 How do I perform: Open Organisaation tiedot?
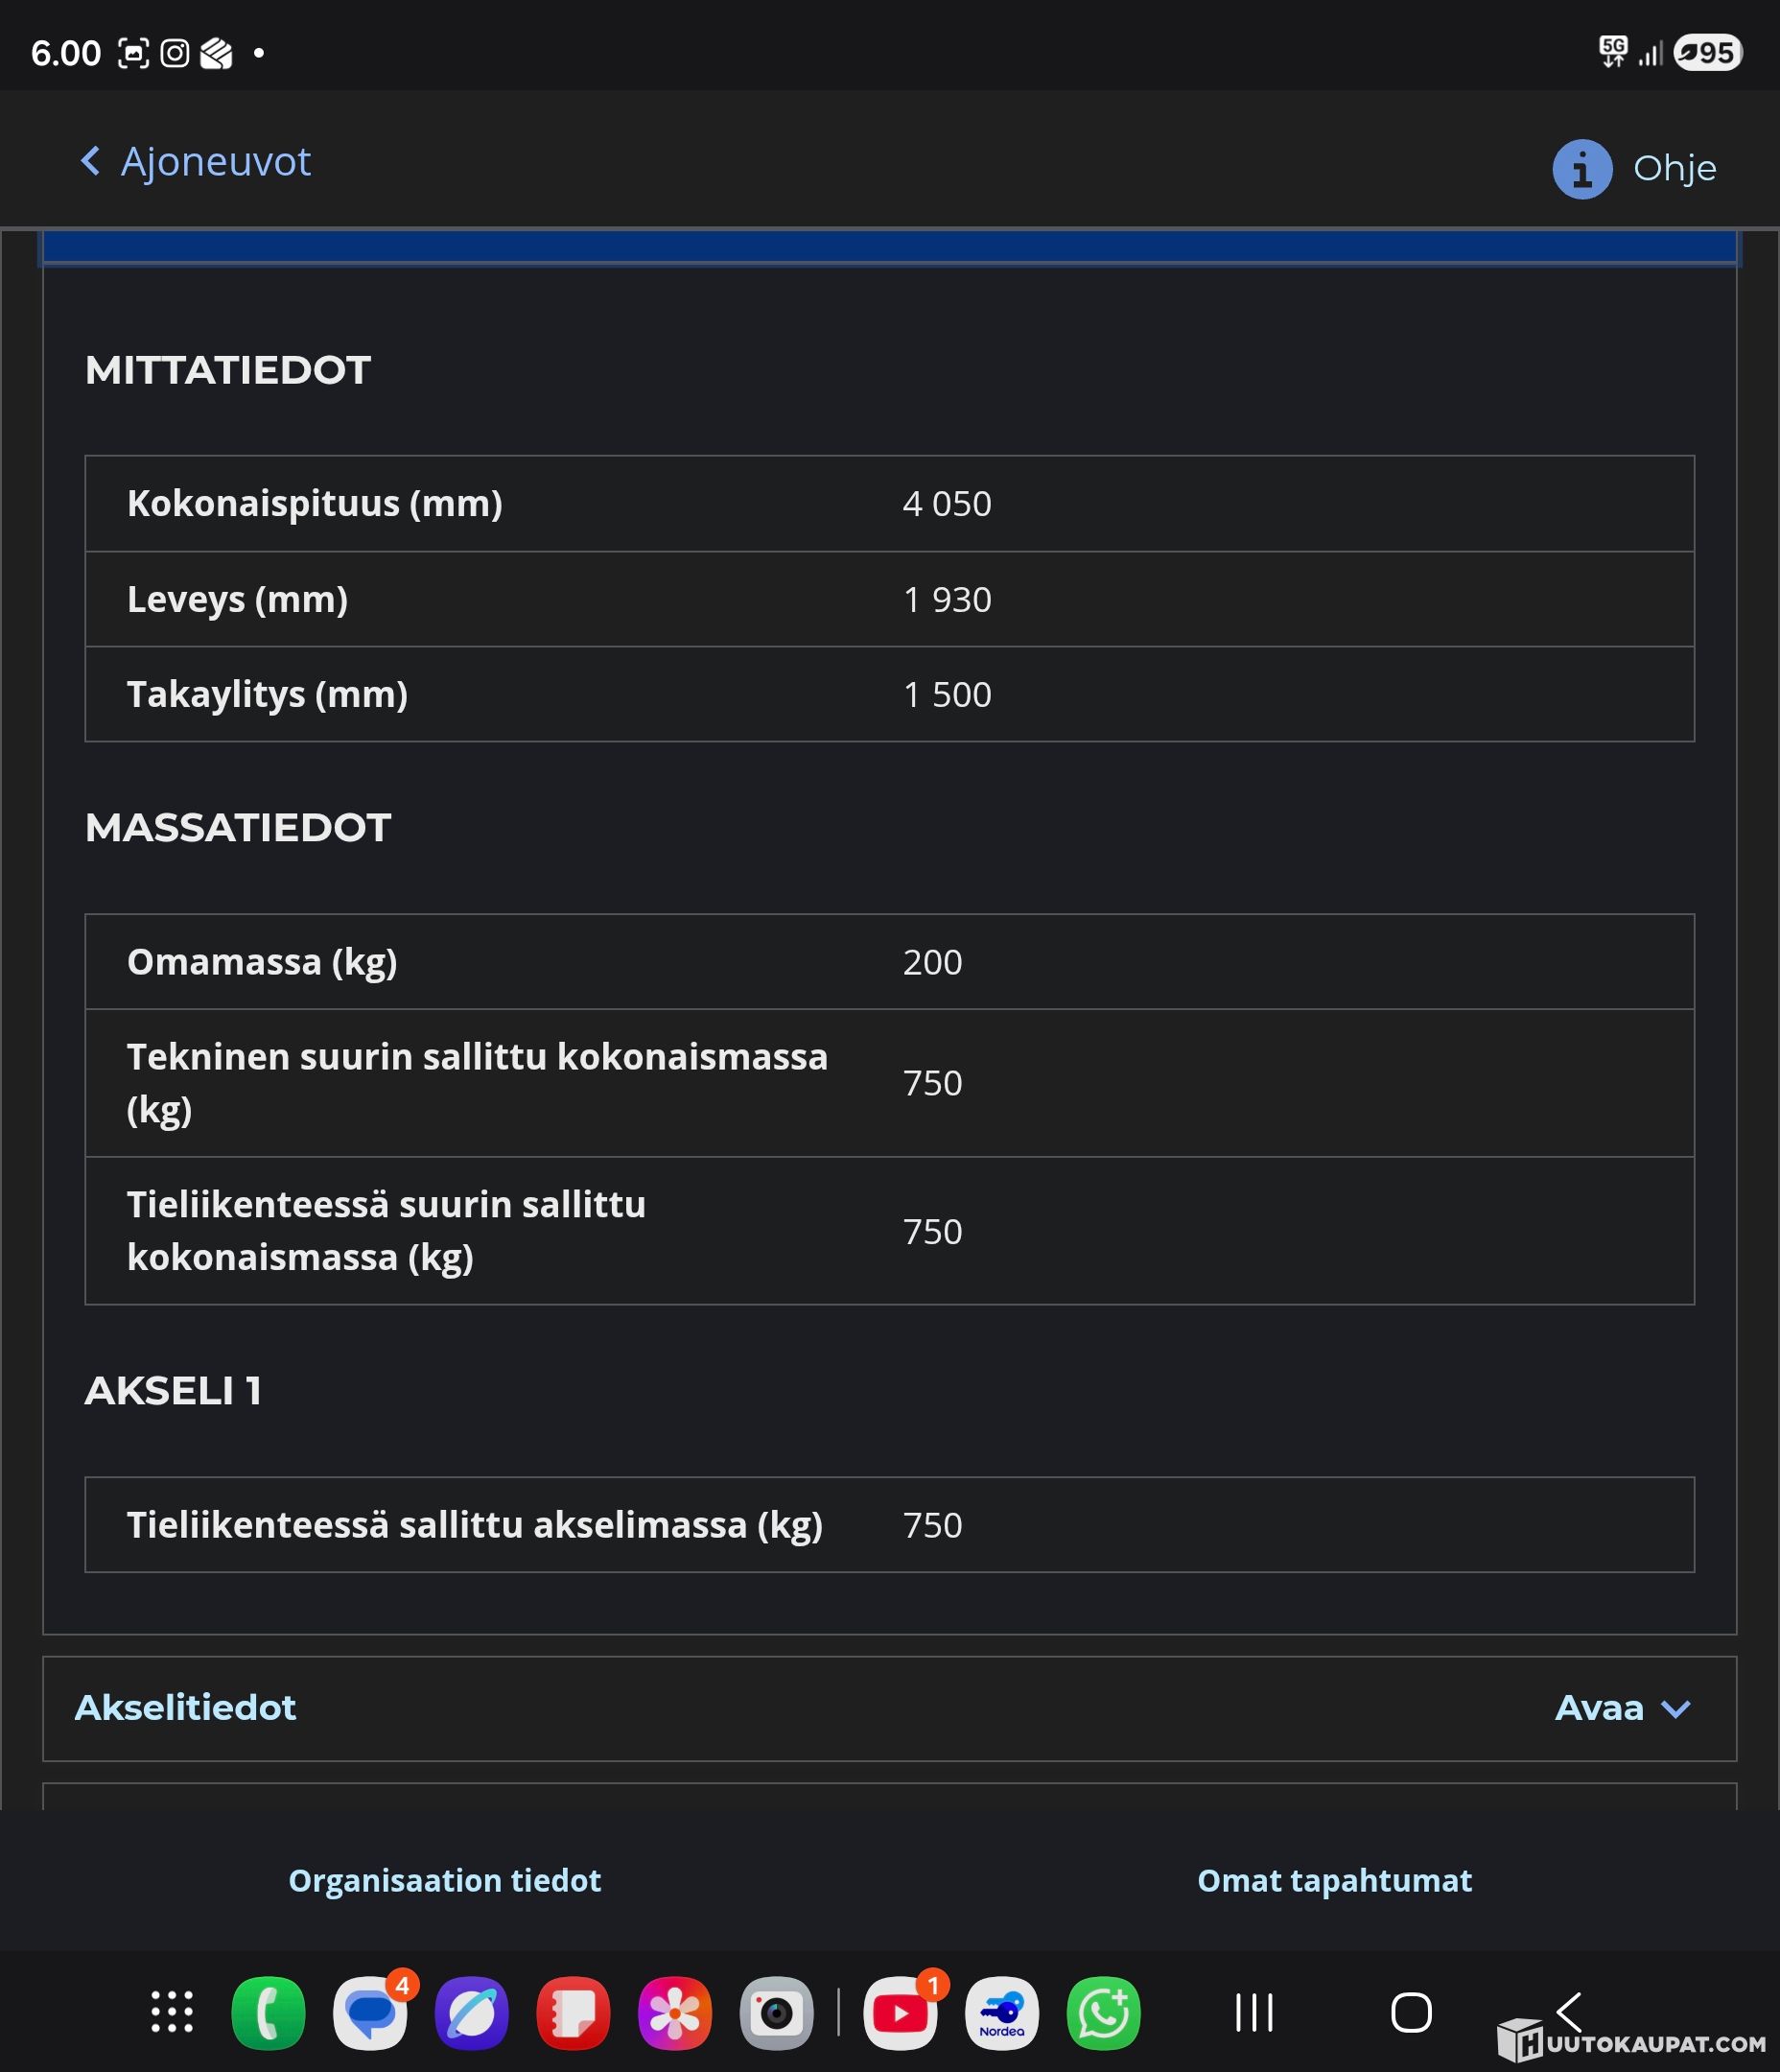click(444, 1880)
